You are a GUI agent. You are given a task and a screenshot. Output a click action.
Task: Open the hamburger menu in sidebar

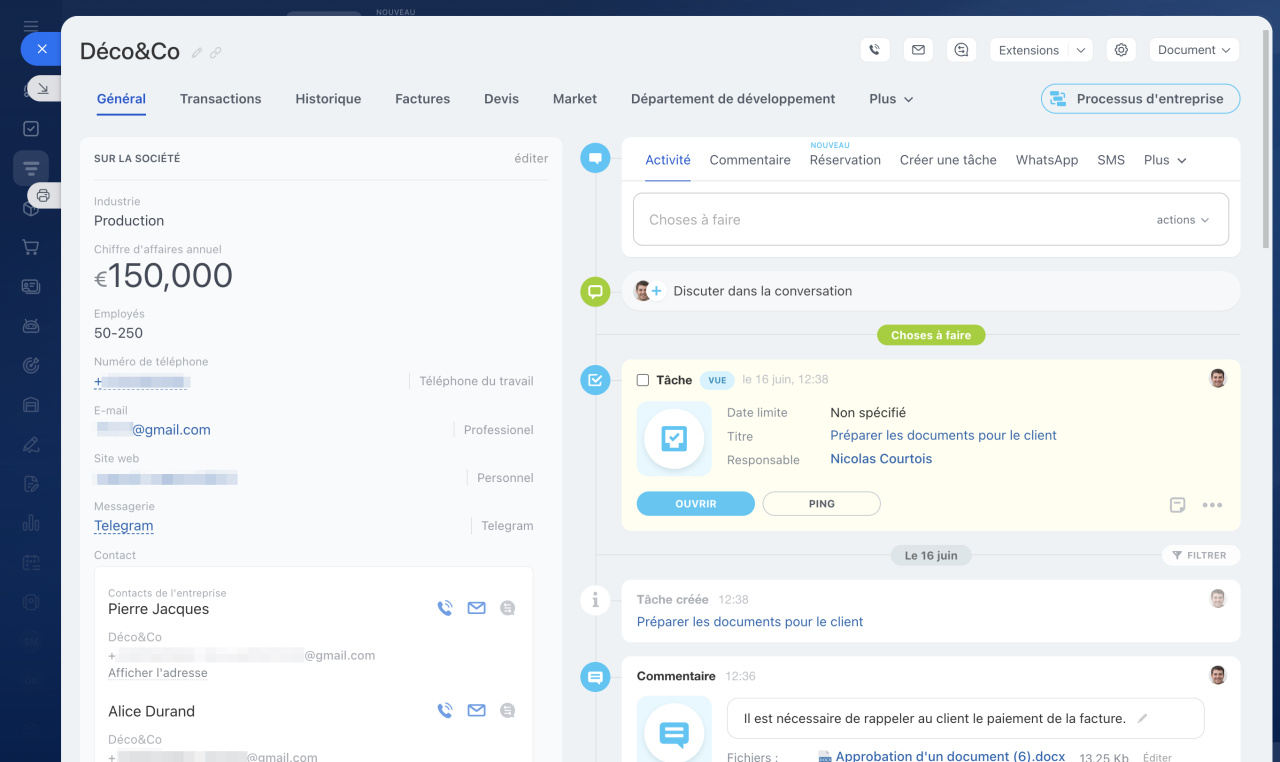click(31, 26)
